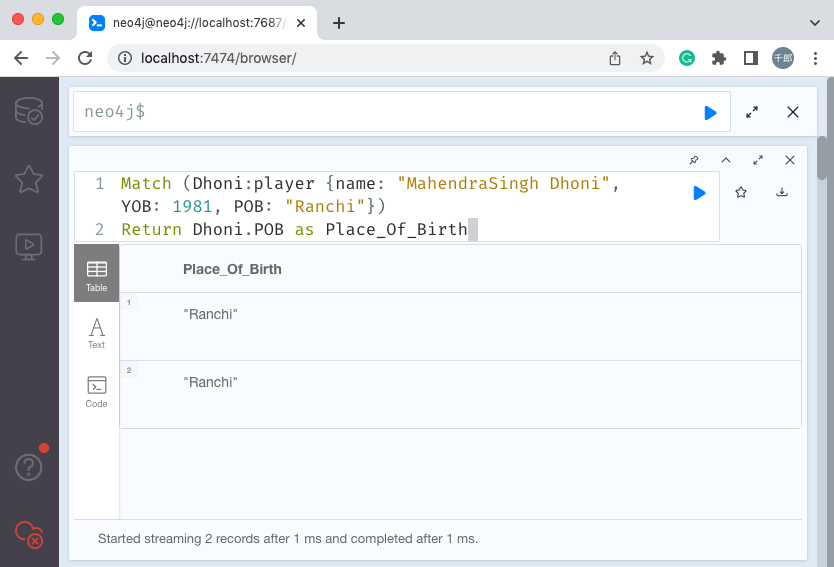This screenshot has width=834, height=567.
Task: Select the second "Ranchi" result cell
Action: [210, 382]
